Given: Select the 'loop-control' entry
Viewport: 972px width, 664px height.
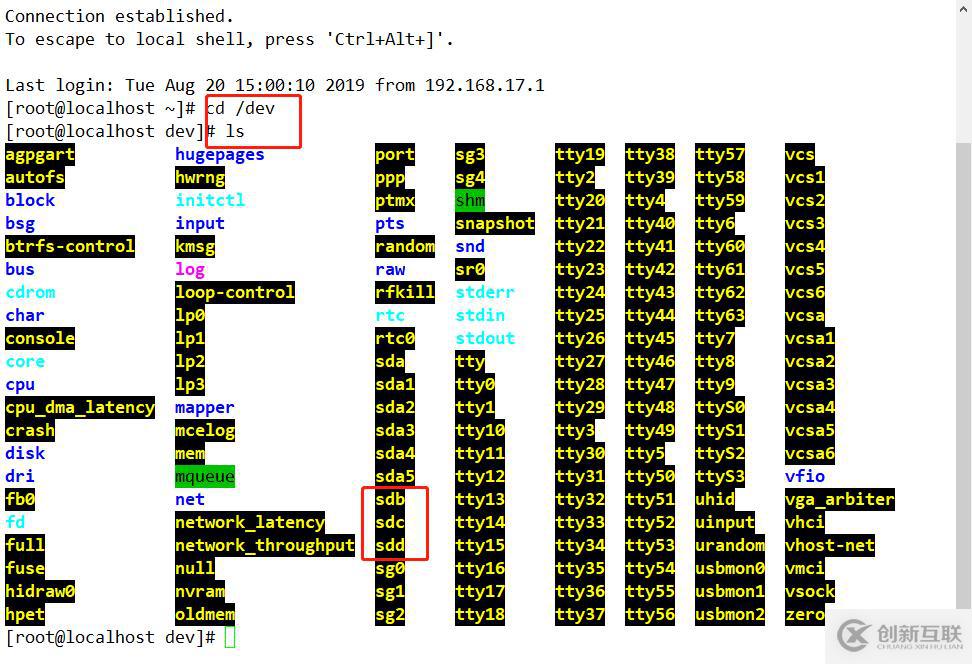Looking at the screenshot, I should click(x=234, y=292).
